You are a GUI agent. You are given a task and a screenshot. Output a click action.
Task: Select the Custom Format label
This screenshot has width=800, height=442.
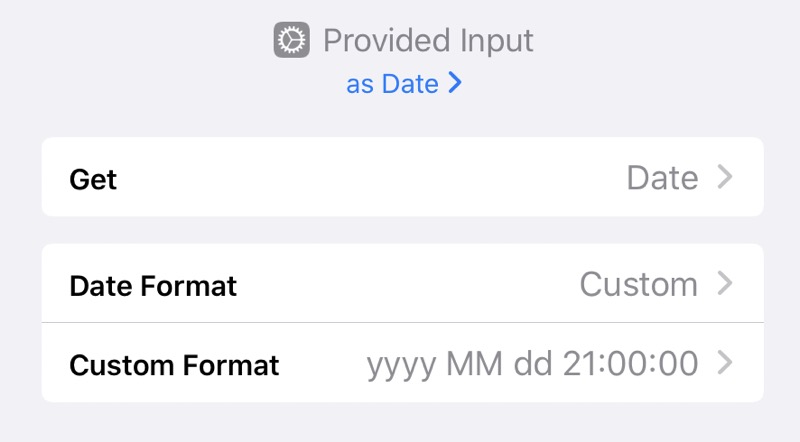(174, 365)
